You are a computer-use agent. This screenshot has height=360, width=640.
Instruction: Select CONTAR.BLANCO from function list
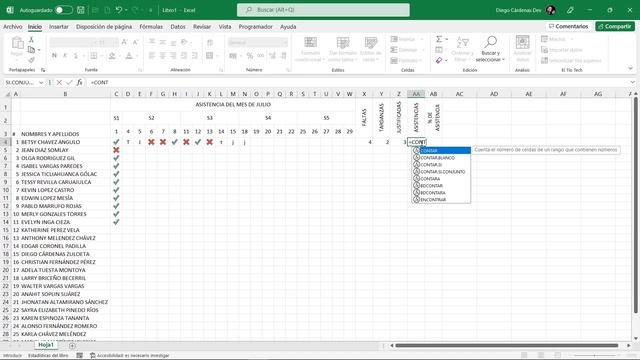(441, 158)
